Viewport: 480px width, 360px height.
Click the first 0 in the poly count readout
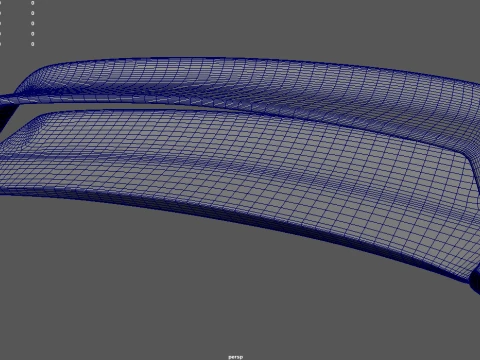point(32,3)
